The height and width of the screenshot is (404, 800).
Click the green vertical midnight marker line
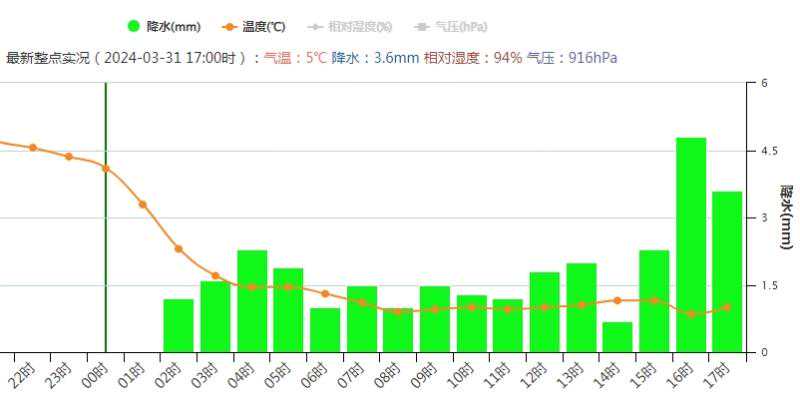tap(106, 250)
